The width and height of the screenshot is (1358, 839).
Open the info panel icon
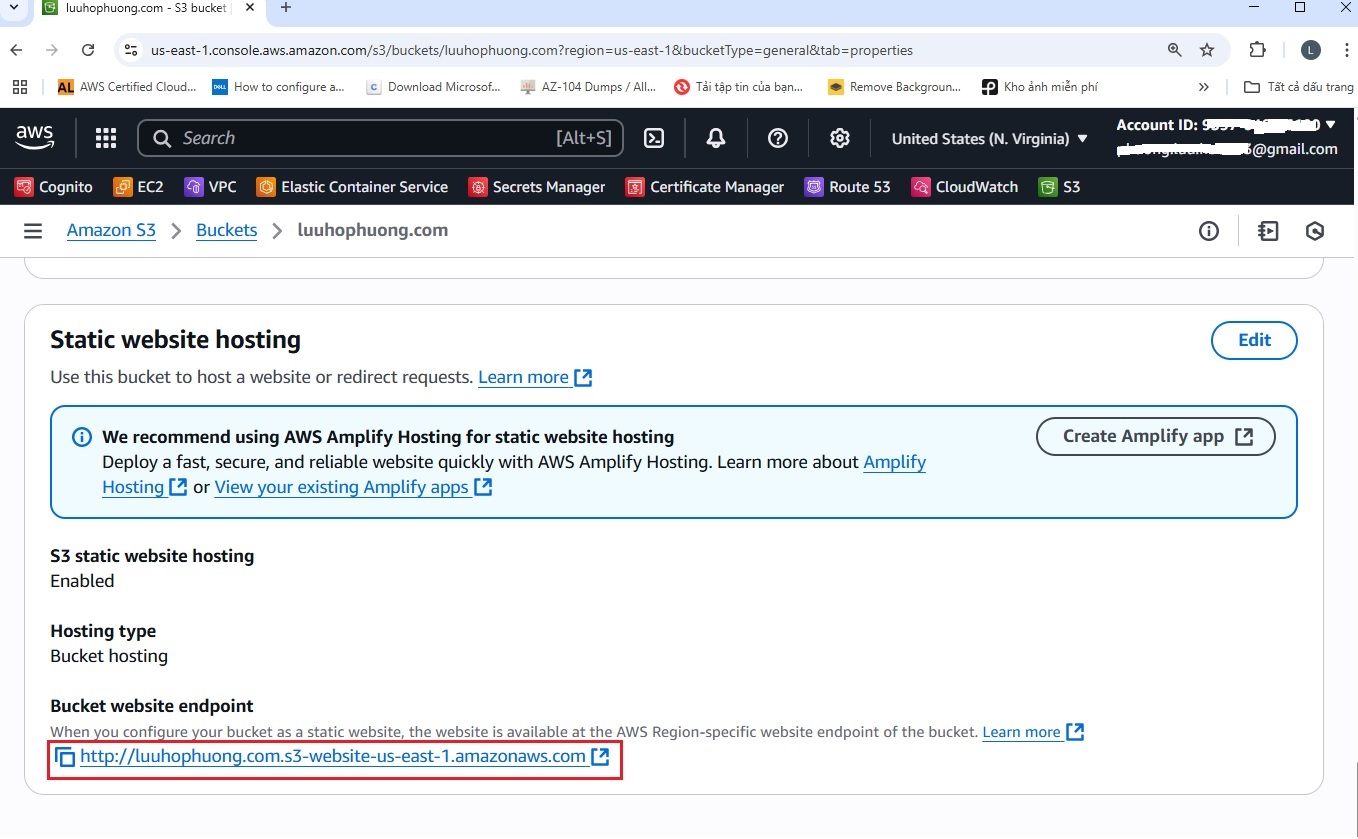pos(1209,231)
